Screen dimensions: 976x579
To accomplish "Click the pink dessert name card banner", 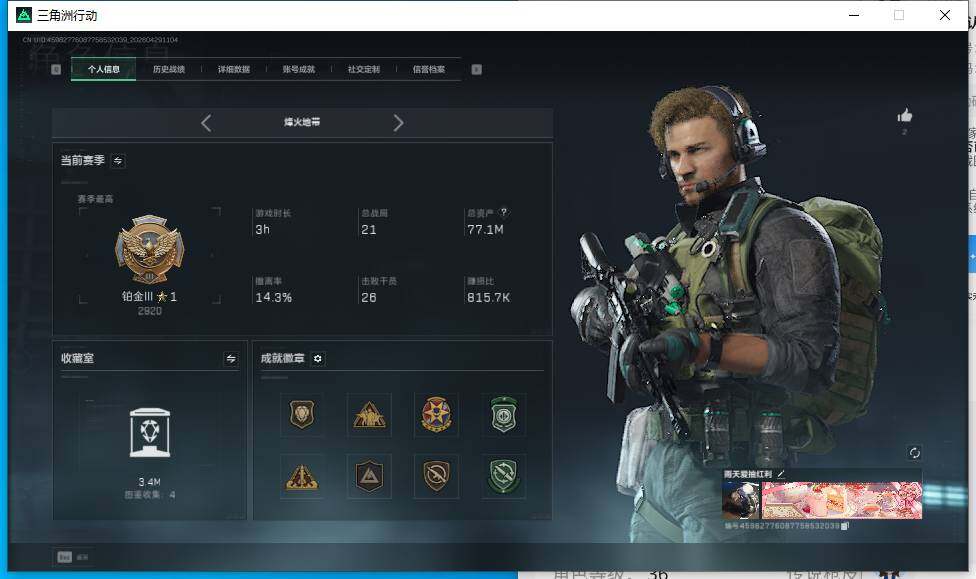I will (842, 500).
